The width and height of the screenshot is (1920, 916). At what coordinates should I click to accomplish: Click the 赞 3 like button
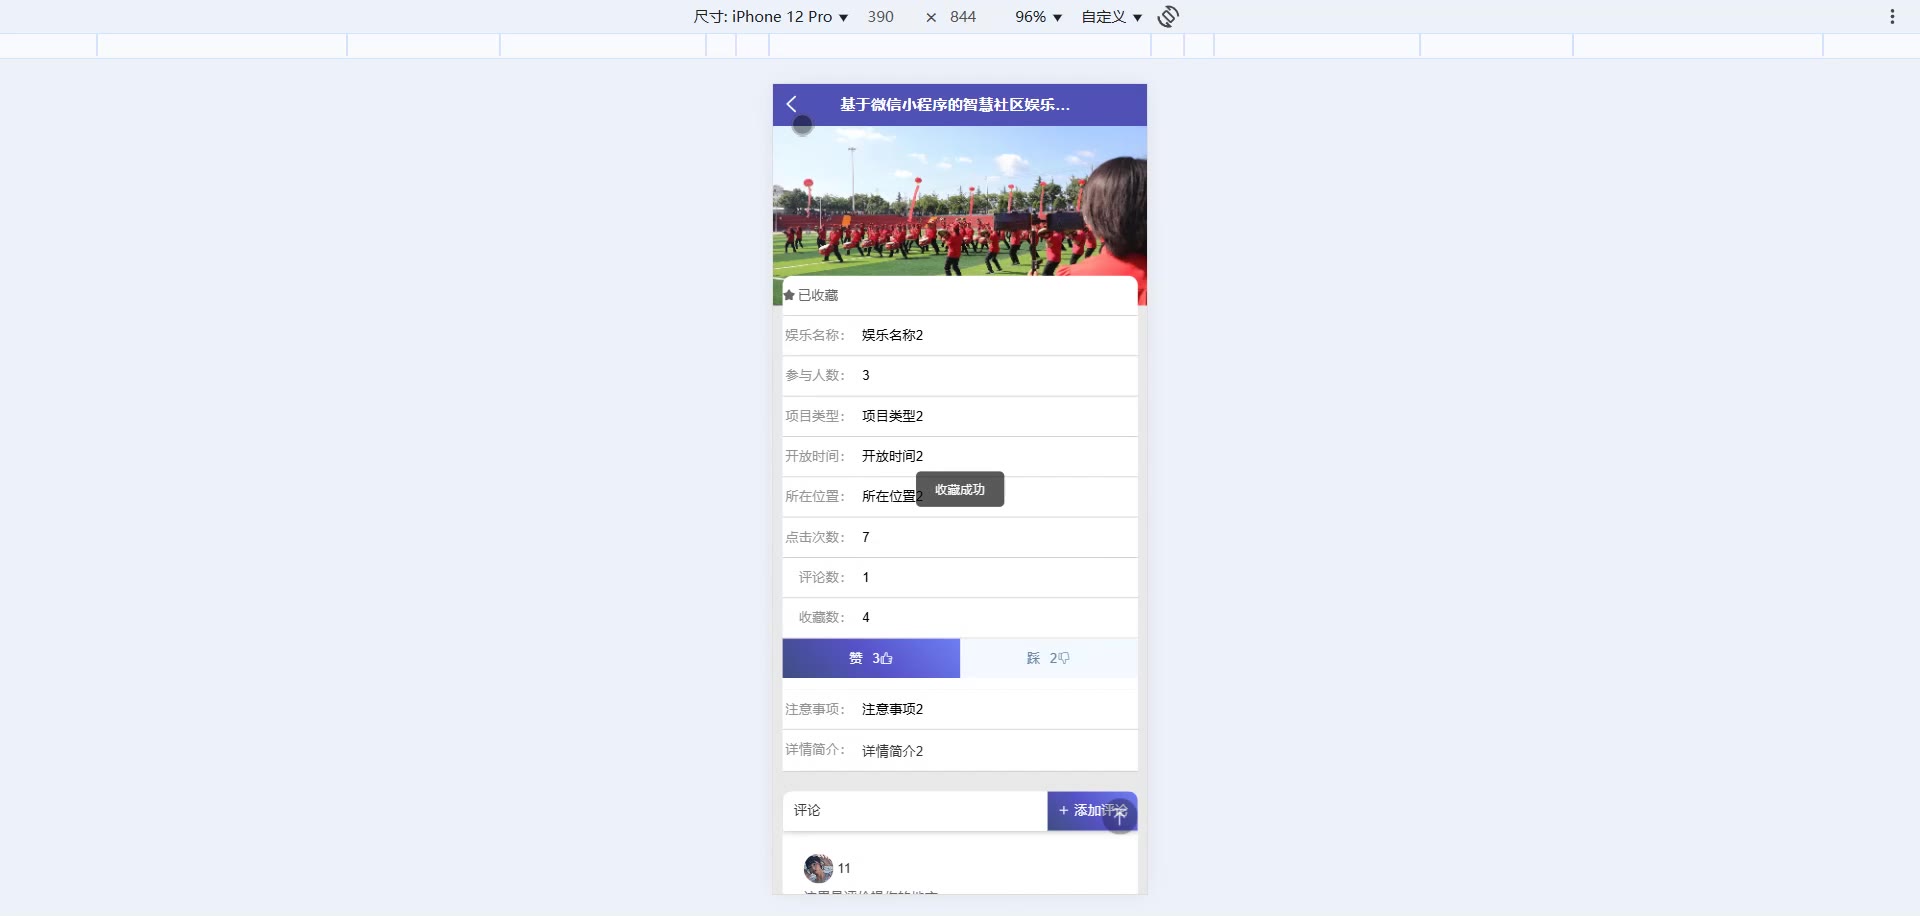(871, 658)
